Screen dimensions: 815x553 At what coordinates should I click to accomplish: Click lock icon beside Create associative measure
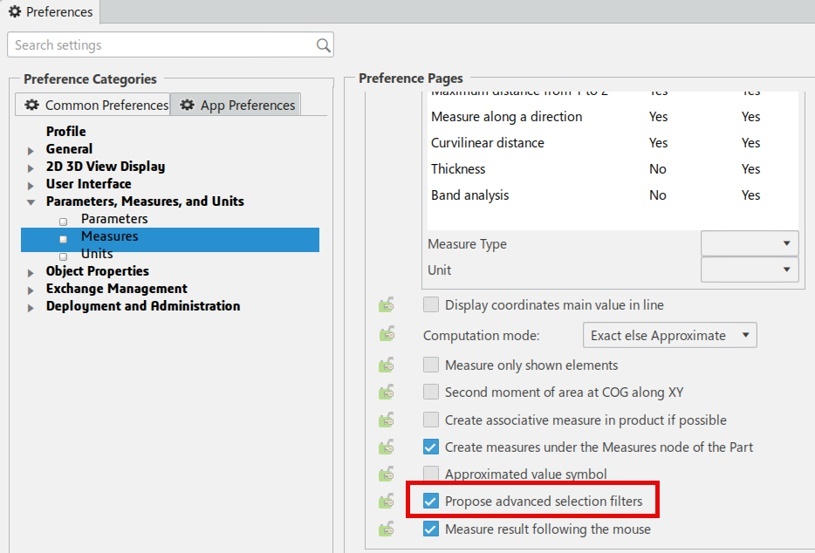tap(386, 420)
